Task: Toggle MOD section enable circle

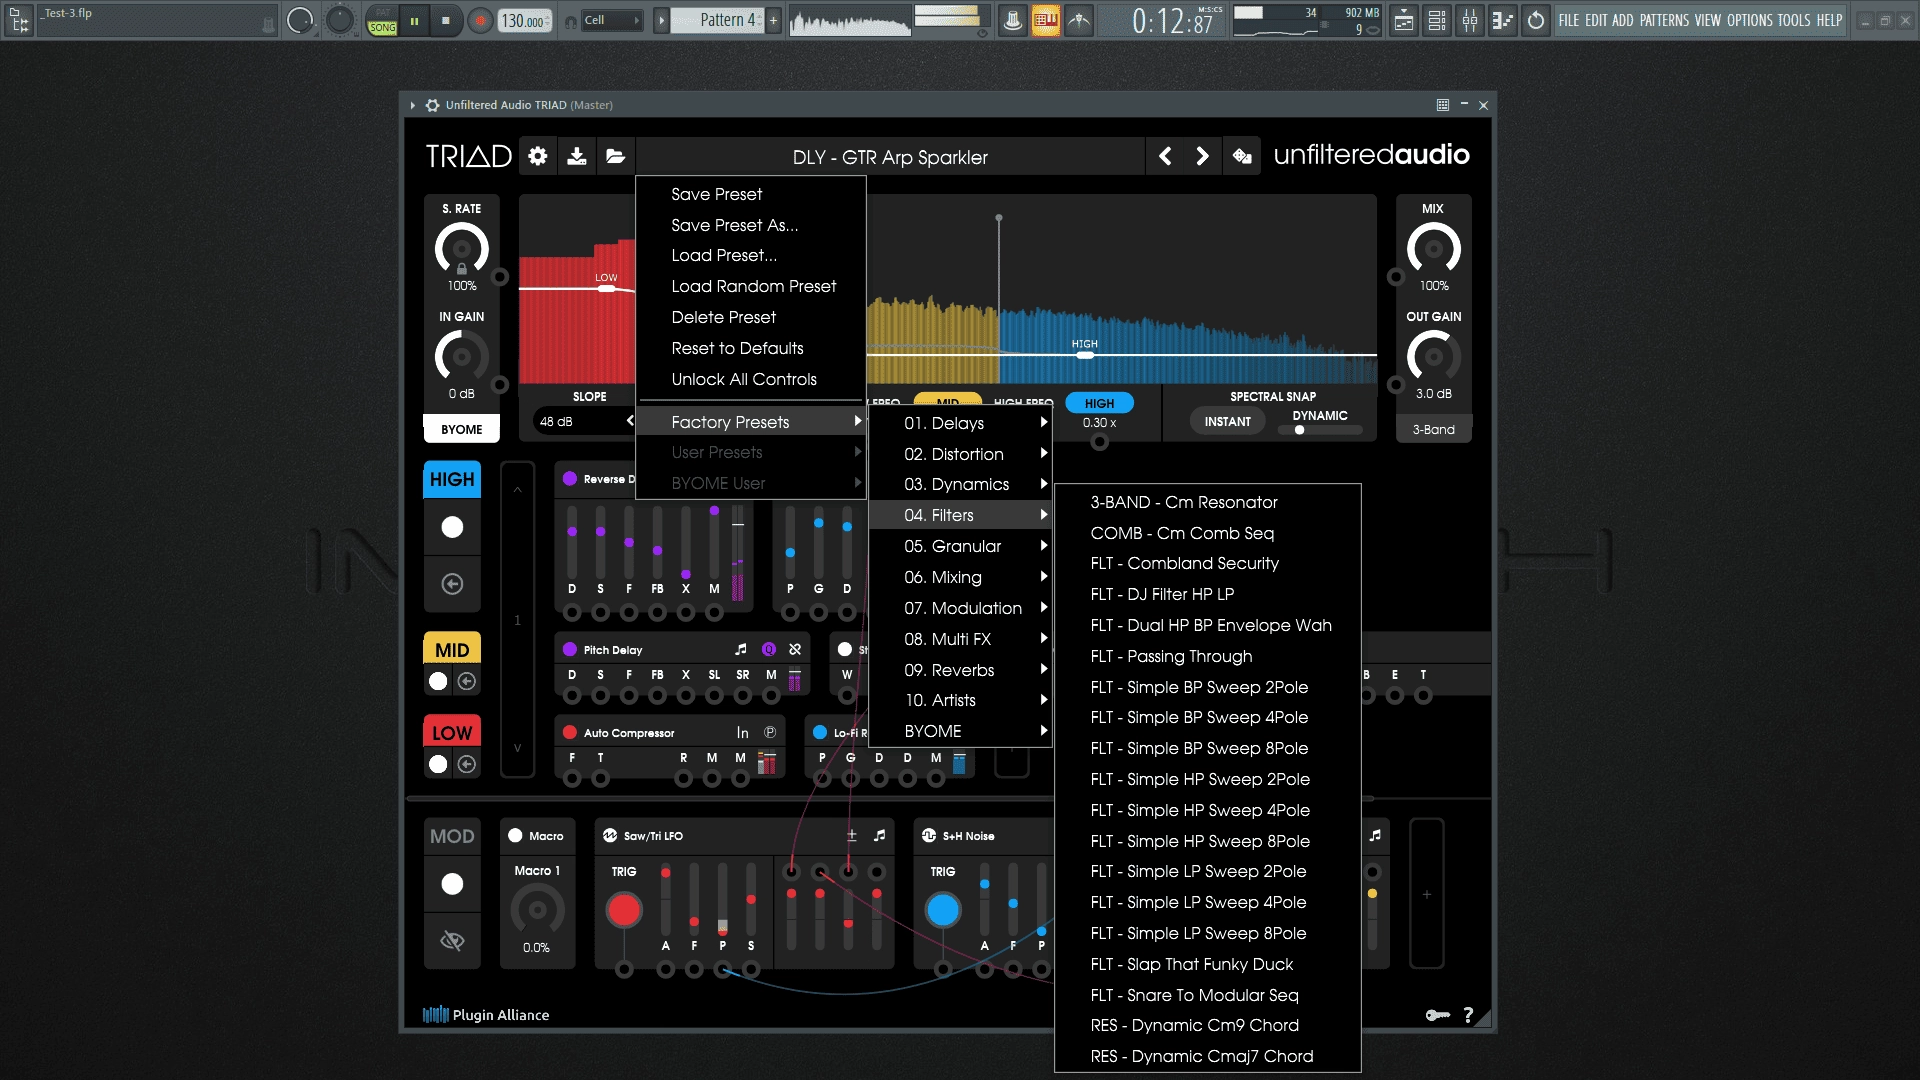Action: pos(452,884)
